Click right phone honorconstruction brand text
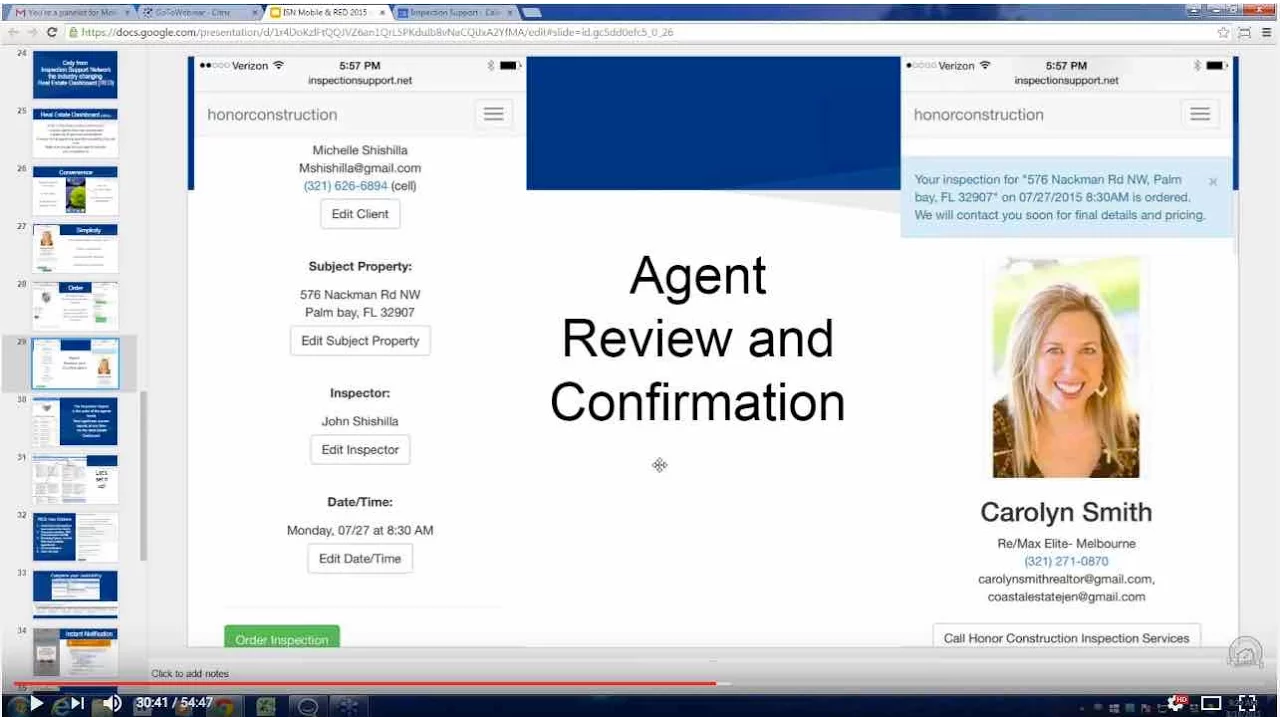Image resolution: width=1280 pixels, height=720 pixels. point(978,115)
